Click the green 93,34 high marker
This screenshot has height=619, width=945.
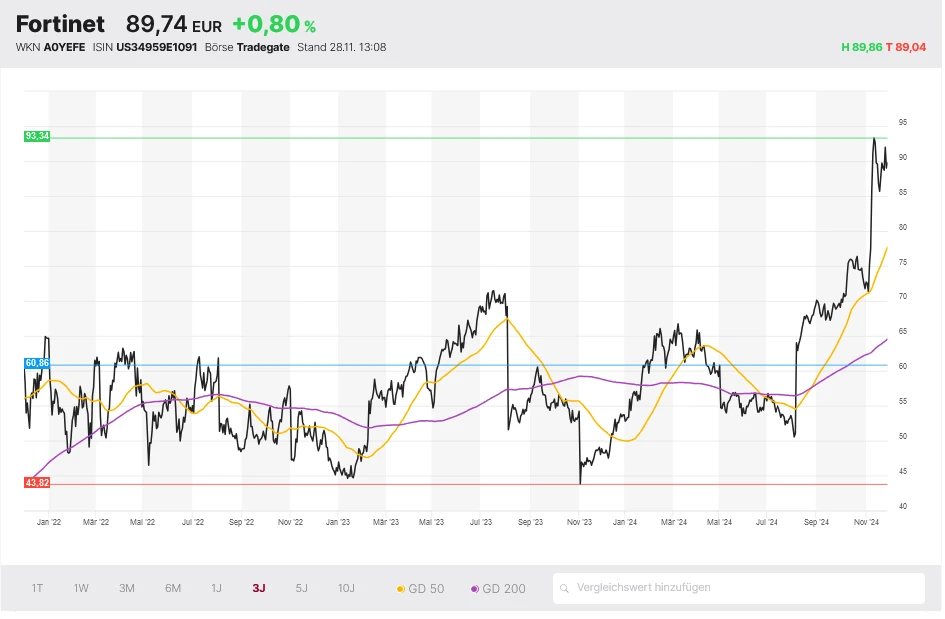[37, 136]
